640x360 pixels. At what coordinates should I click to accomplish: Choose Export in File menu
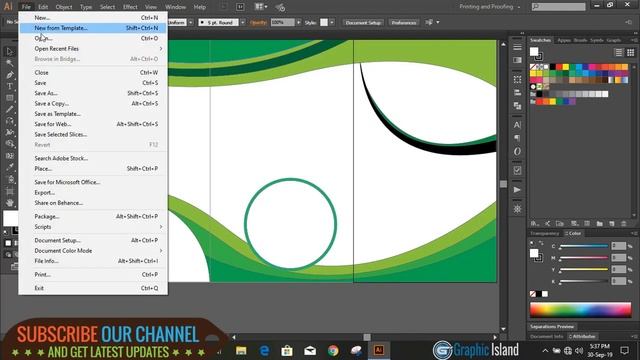[93, 193]
